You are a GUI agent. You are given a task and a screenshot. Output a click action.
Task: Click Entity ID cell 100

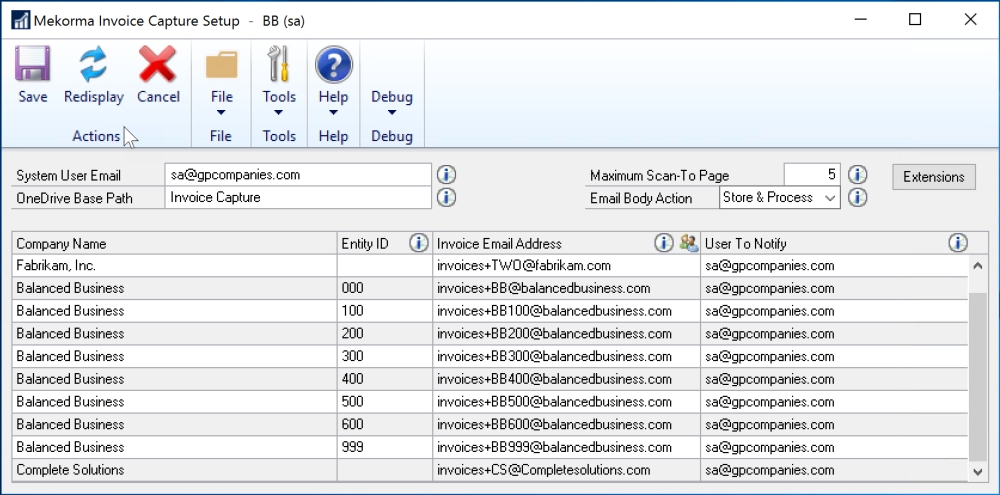tap(385, 311)
